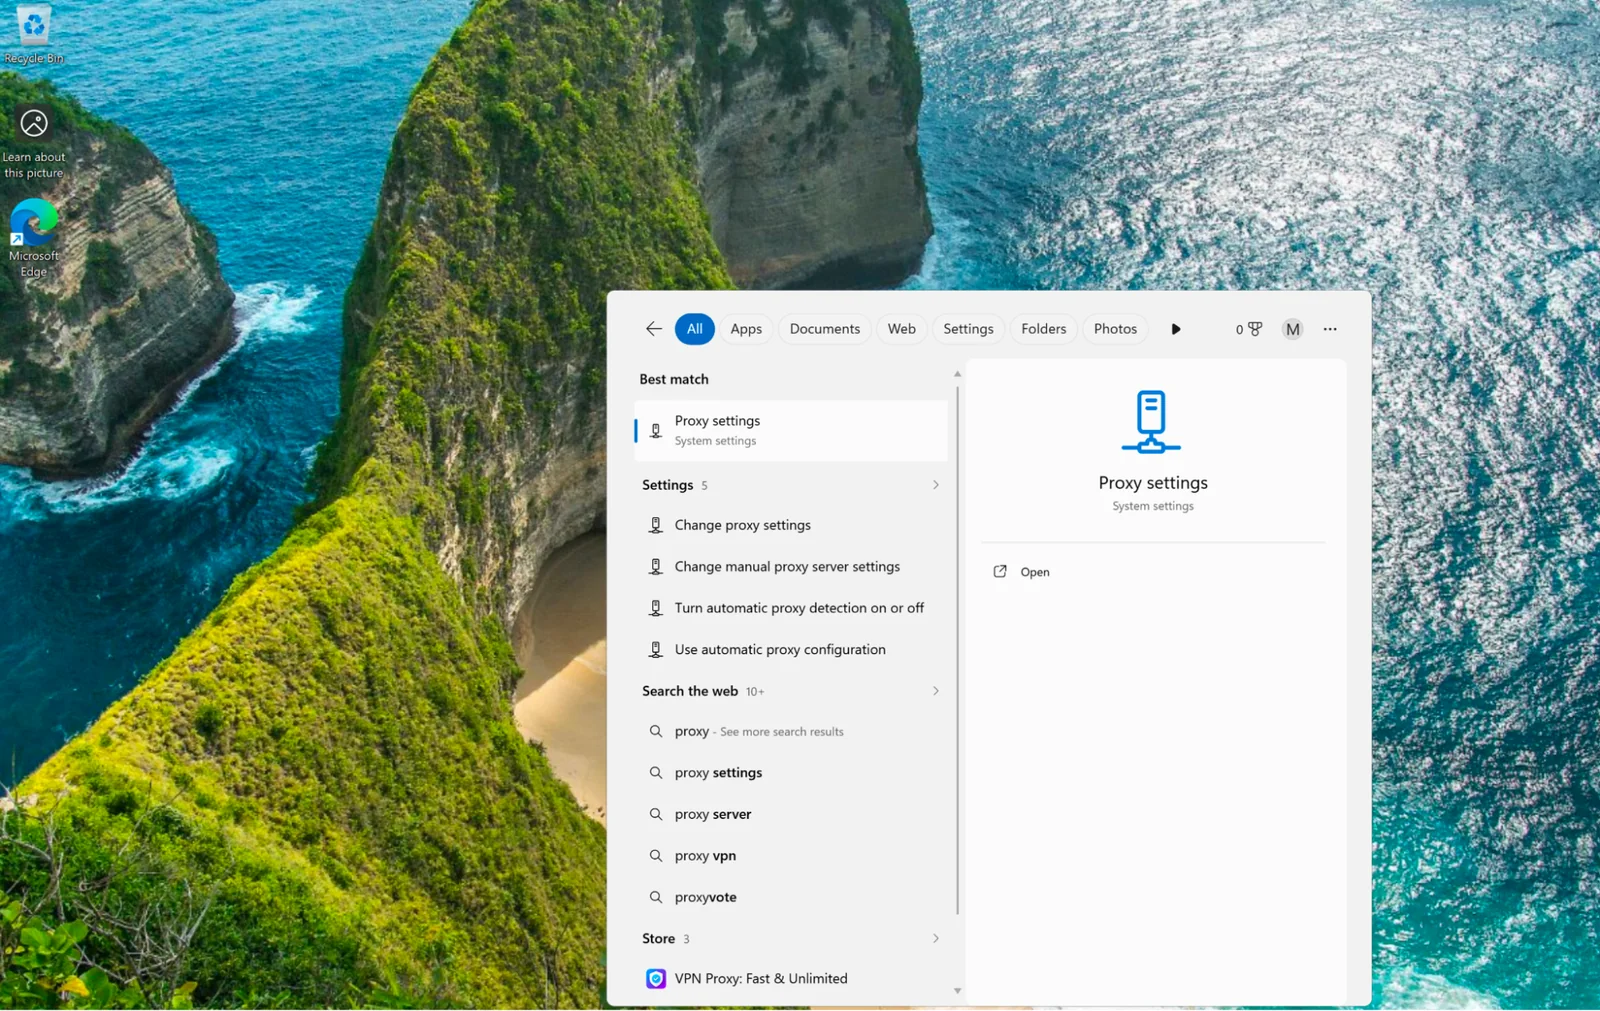Viewport: 1600px width, 1011px height.
Task: Click the scroll up arrow in results list
Action: tap(958, 374)
